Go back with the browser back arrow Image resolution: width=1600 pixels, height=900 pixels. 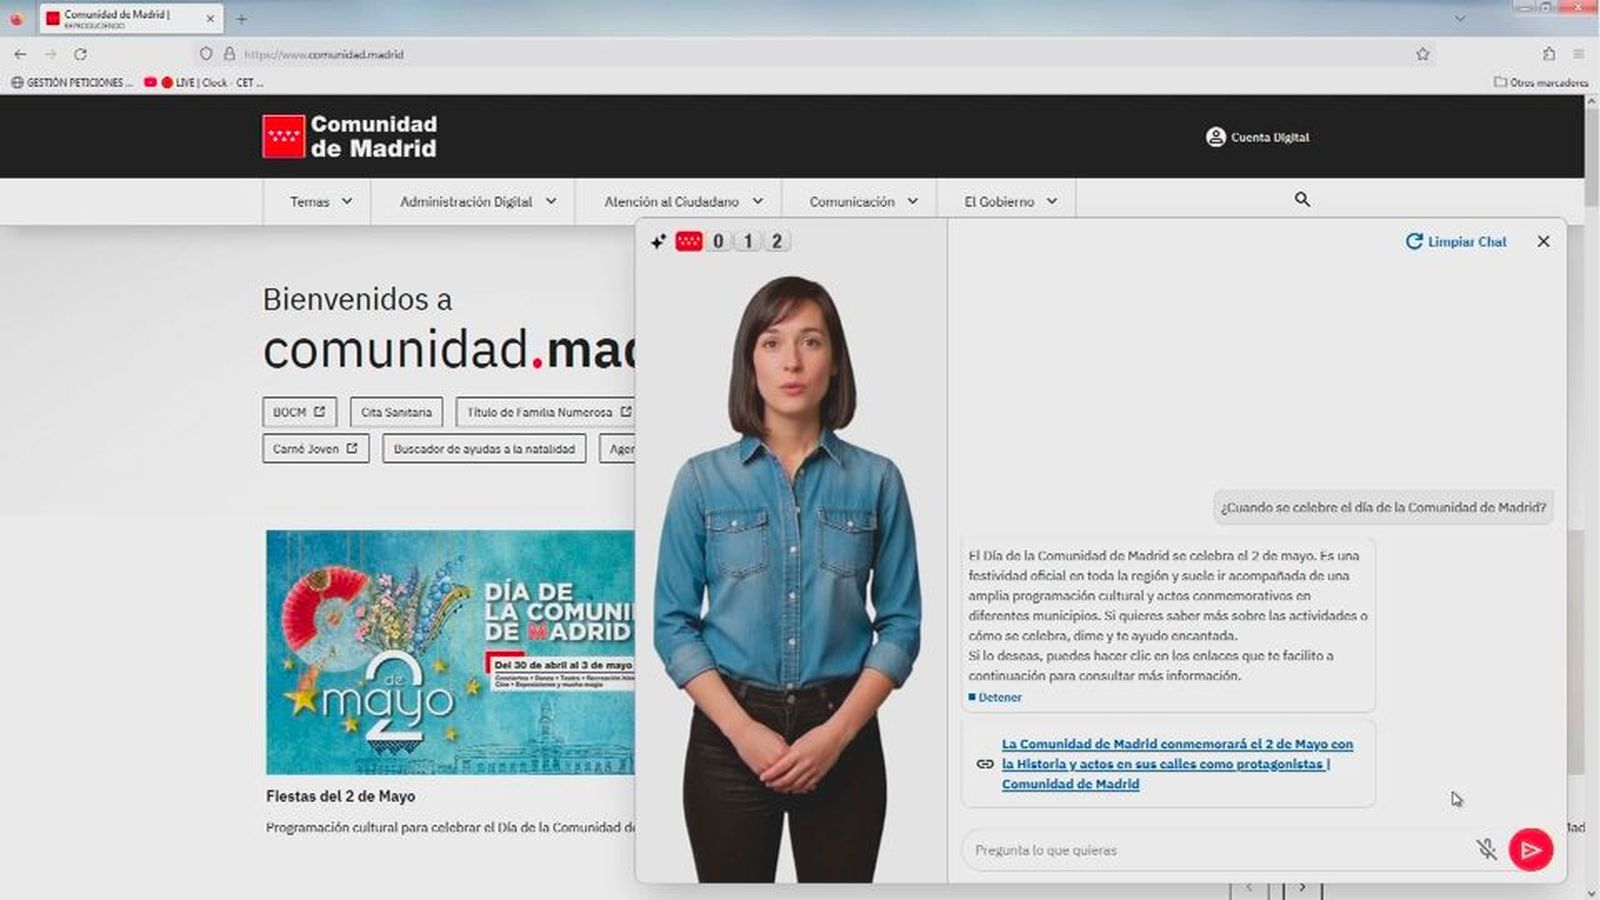tap(20, 54)
